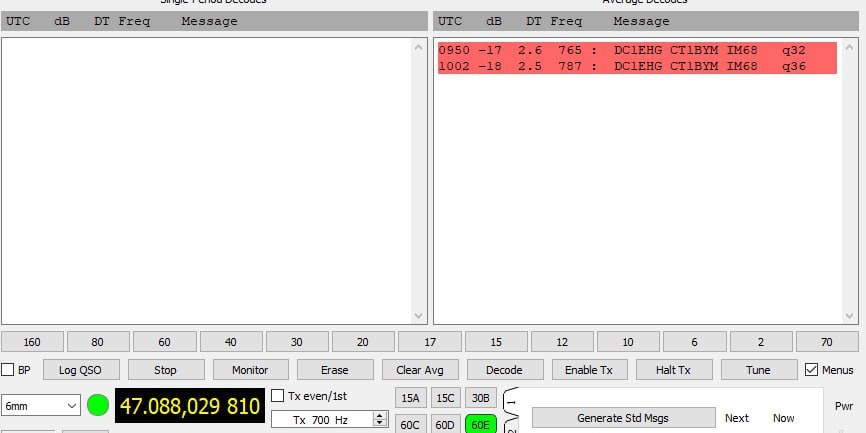The width and height of the screenshot is (866, 433).
Task: Click the Halt Tx button
Action: (673, 370)
